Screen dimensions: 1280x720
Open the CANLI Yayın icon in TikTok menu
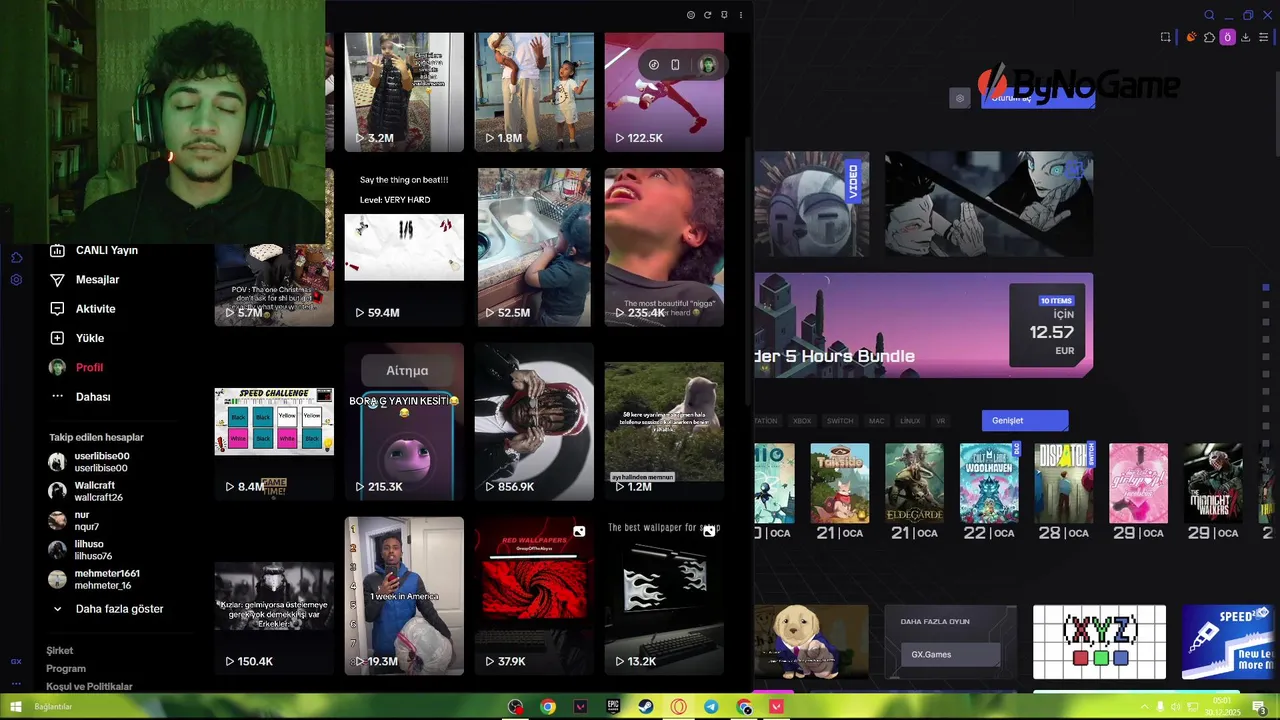point(57,250)
